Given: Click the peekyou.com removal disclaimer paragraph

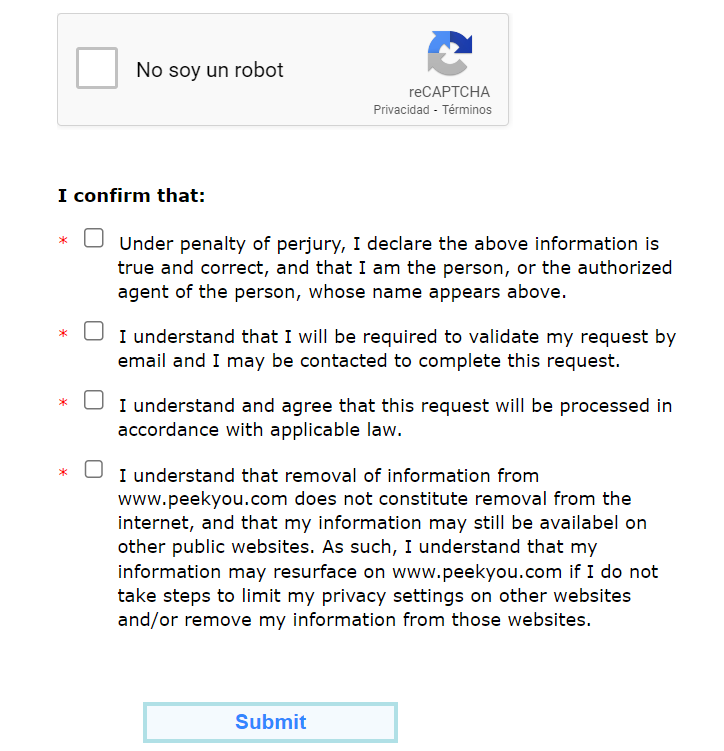Looking at the screenshot, I should pos(387,547).
